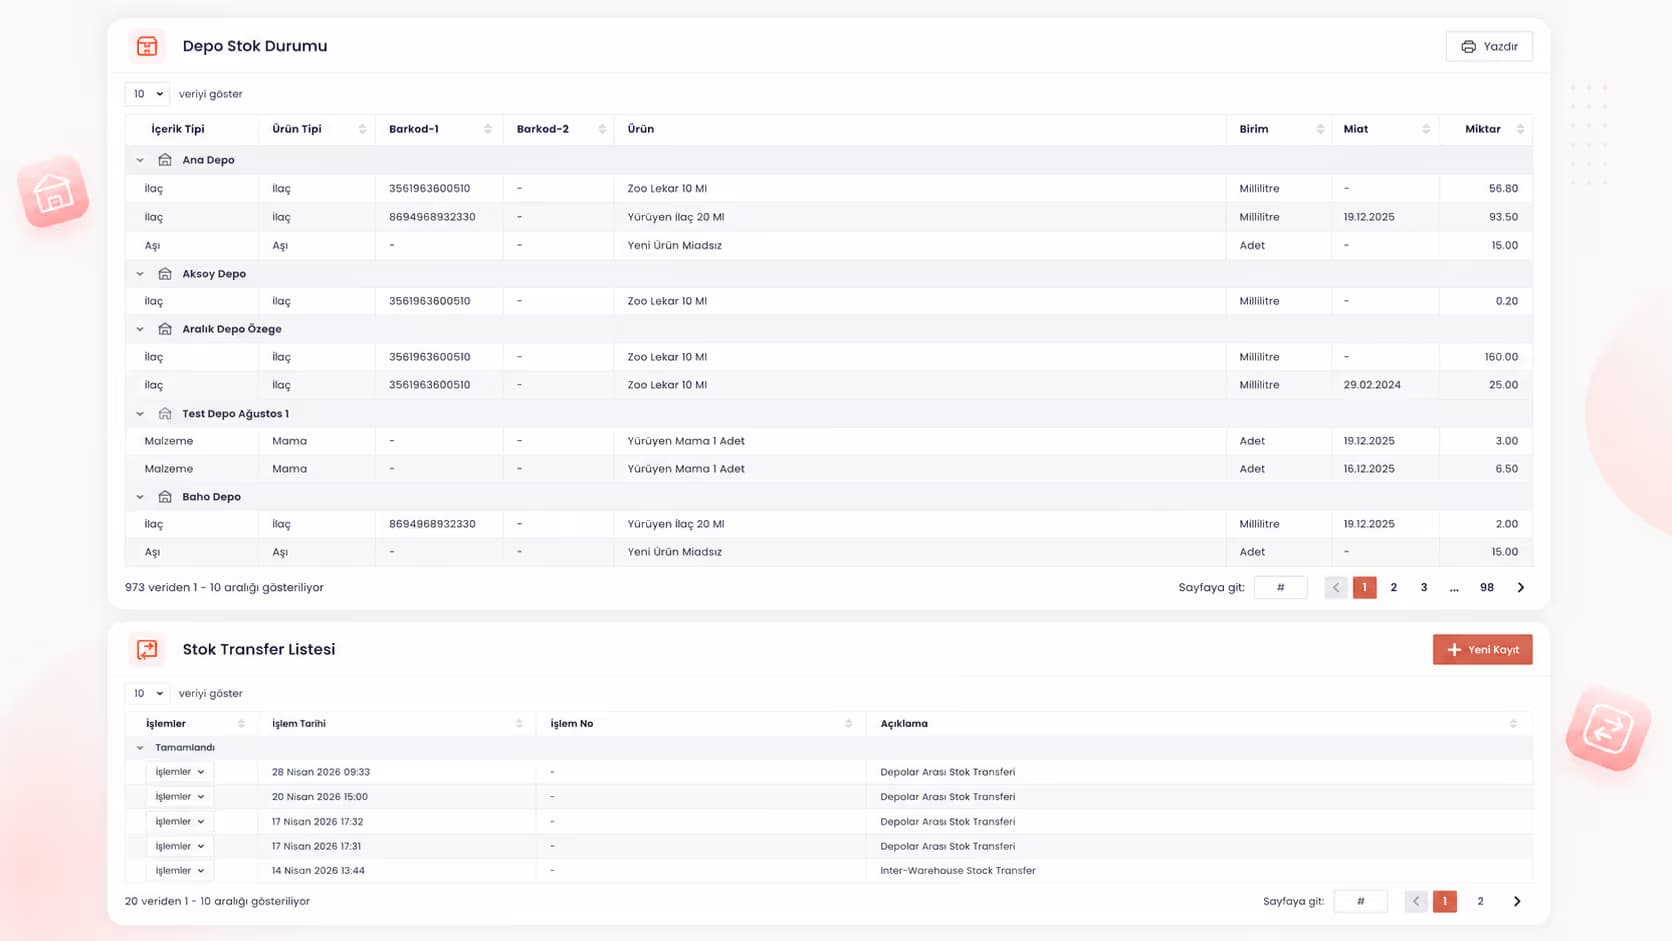Go to previous page of stock table

1336,588
